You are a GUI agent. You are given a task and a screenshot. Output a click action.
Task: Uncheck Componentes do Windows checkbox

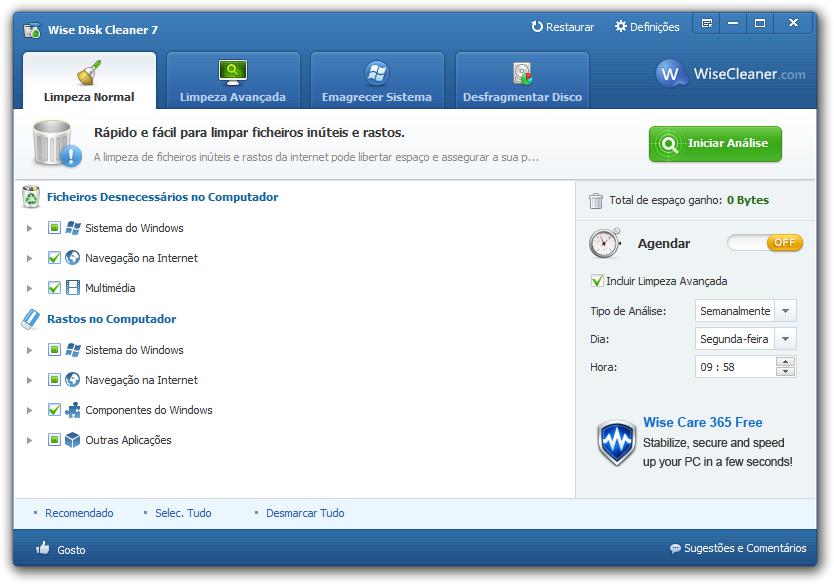pyautogui.click(x=54, y=410)
